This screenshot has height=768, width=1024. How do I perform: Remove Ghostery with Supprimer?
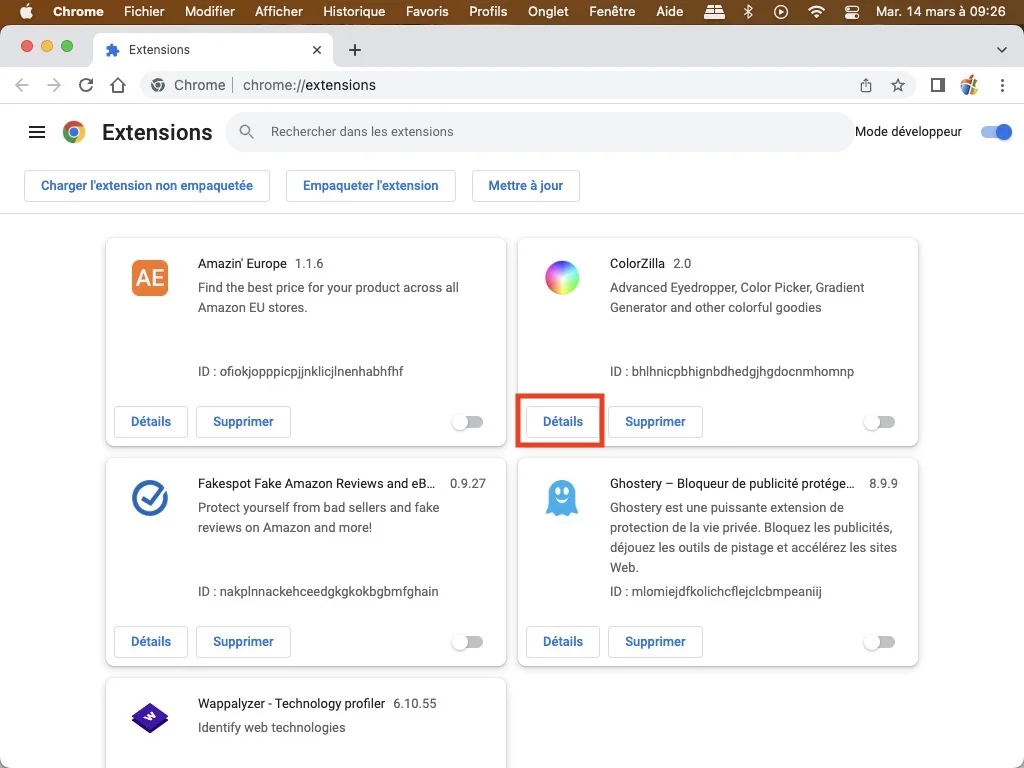655,642
